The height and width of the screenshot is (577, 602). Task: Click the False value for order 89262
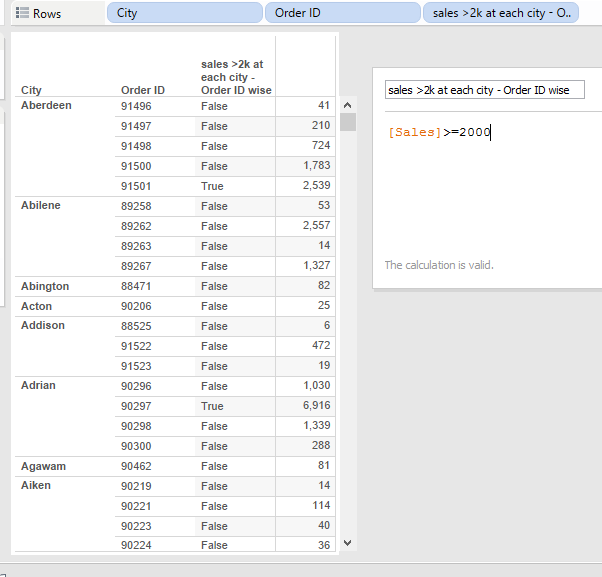coord(214,226)
